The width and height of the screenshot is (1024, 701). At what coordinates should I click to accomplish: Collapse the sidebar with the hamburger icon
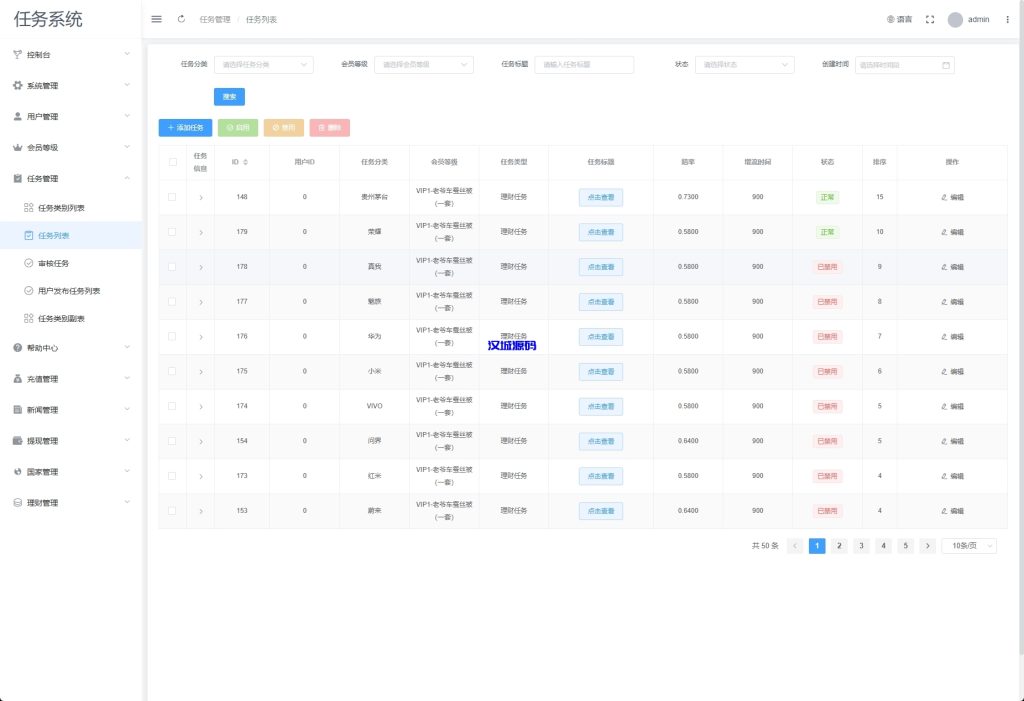[x=156, y=19]
